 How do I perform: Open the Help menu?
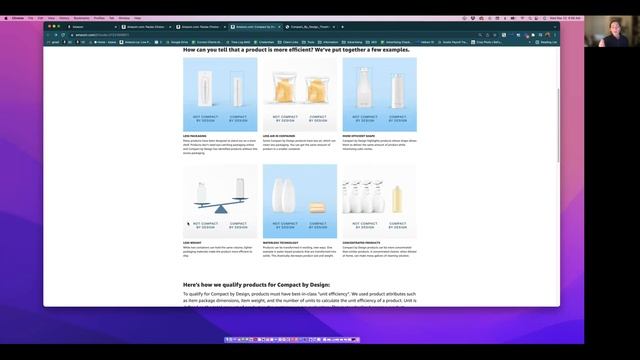point(138,18)
